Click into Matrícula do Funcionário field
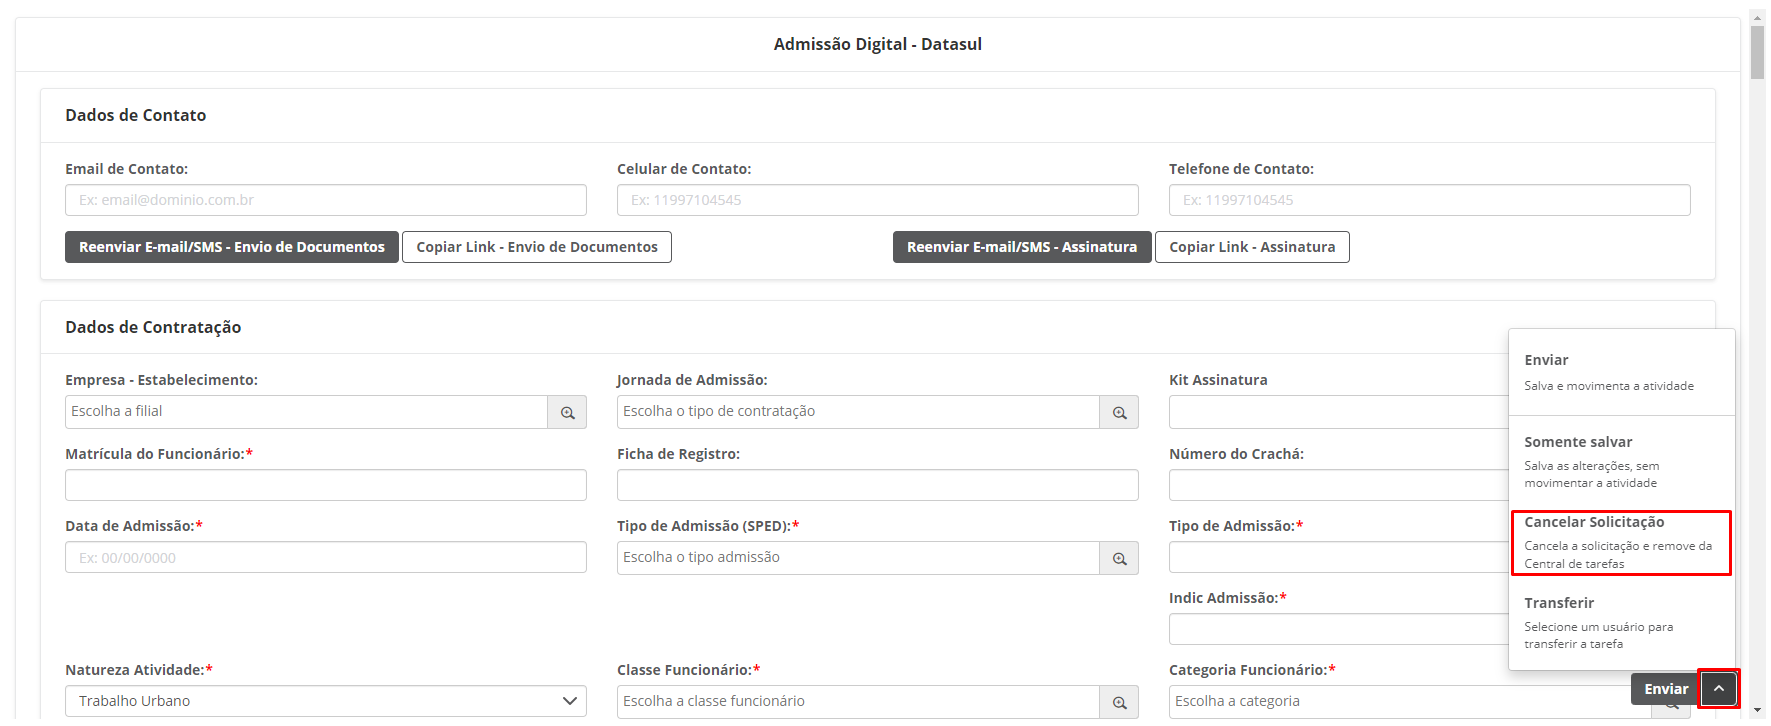Viewport: 1771px width, 726px height. (x=325, y=485)
